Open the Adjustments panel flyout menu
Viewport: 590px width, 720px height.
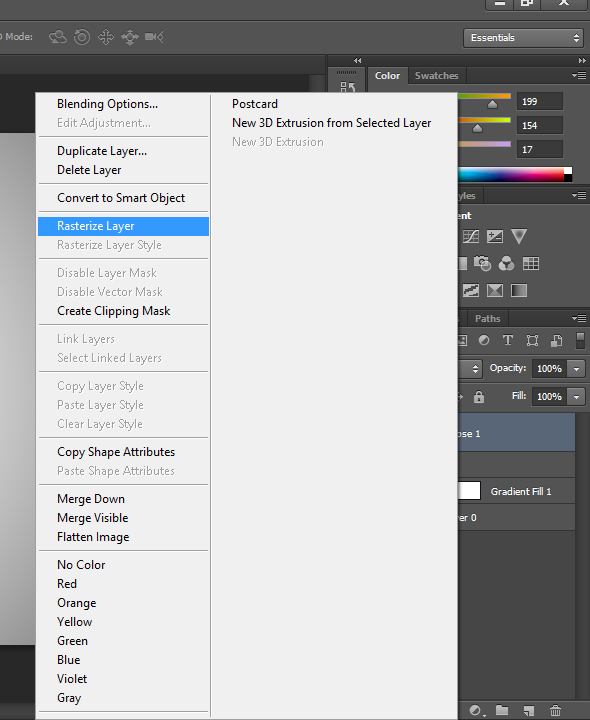(x=579, y=196)
